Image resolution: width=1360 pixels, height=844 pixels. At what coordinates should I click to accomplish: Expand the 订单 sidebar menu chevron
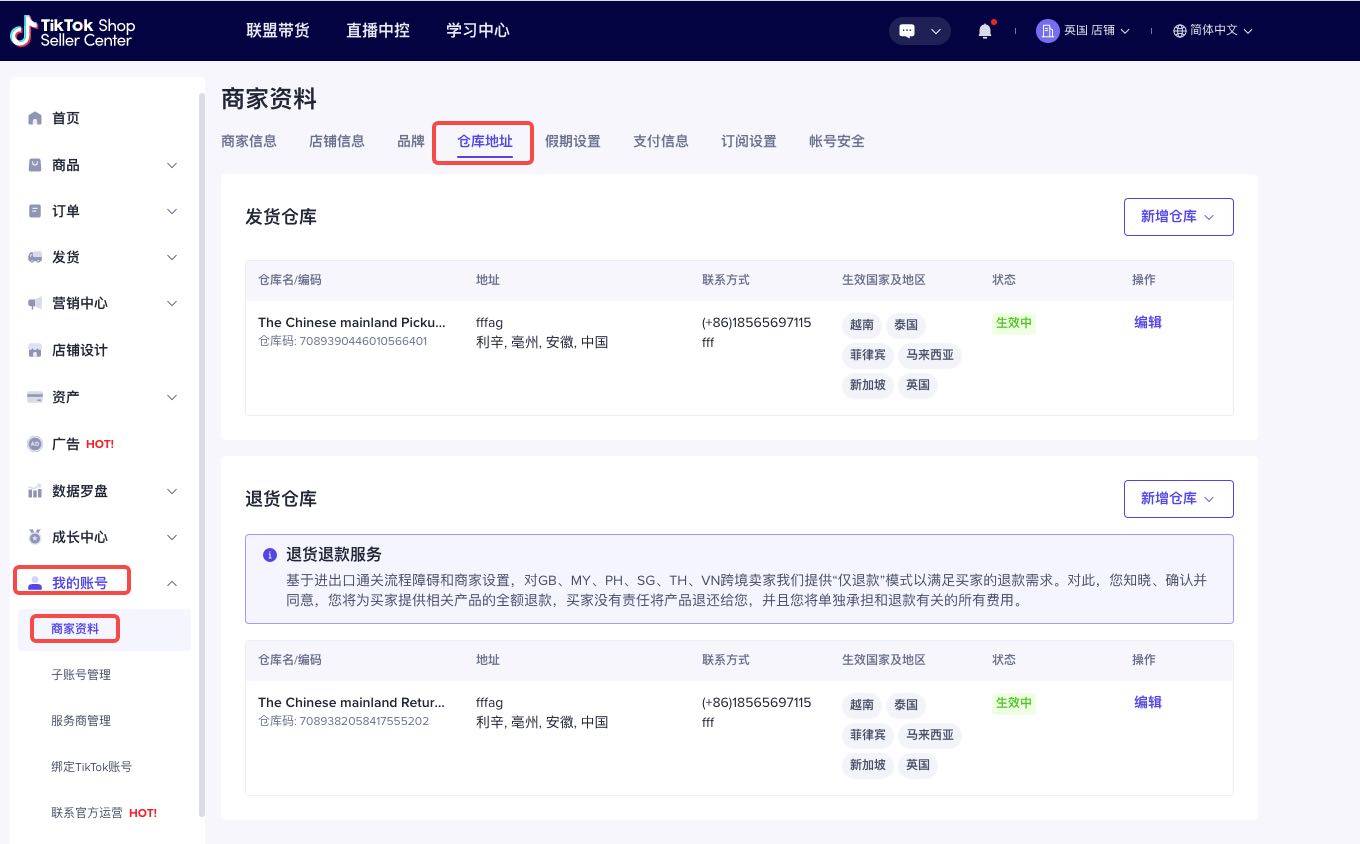pyautogui.click(x=172, y=211)
